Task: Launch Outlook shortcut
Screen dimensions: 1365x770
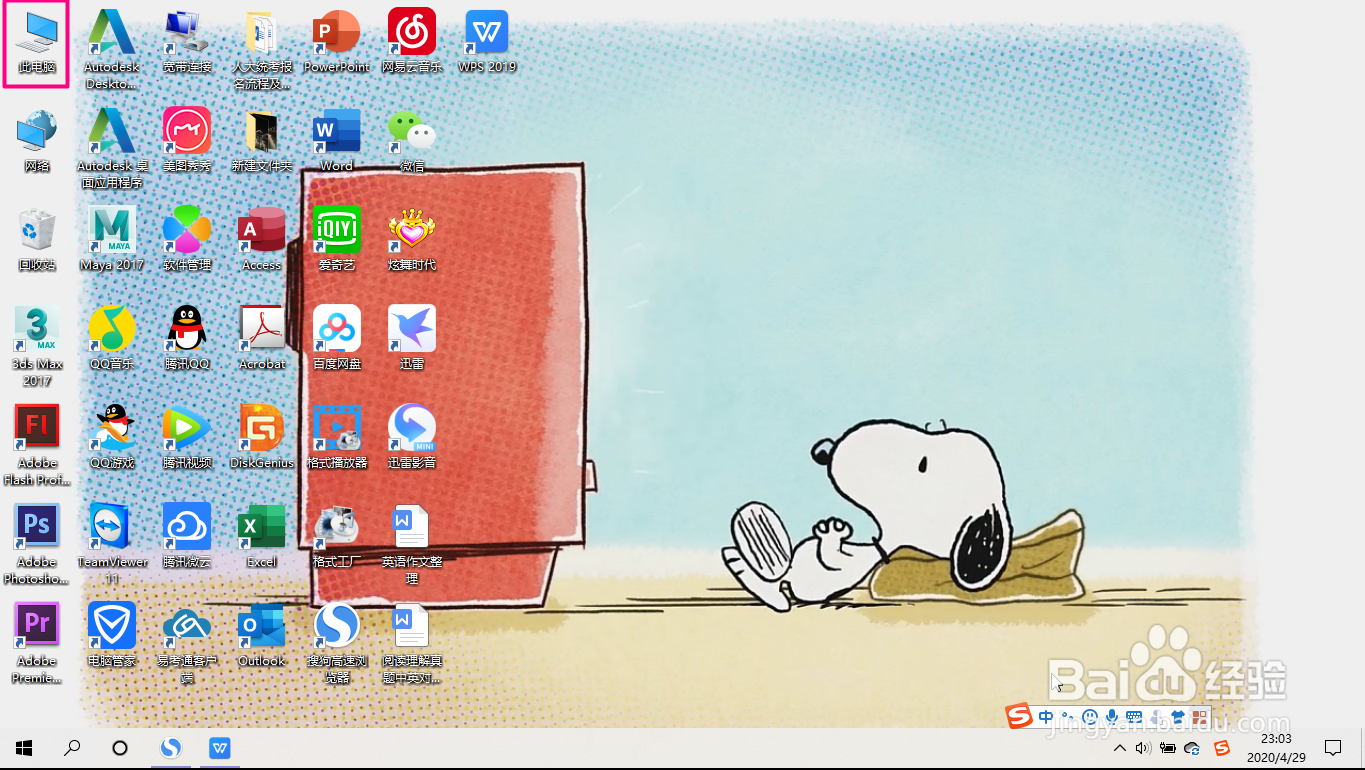Action: tap(262, 636)
